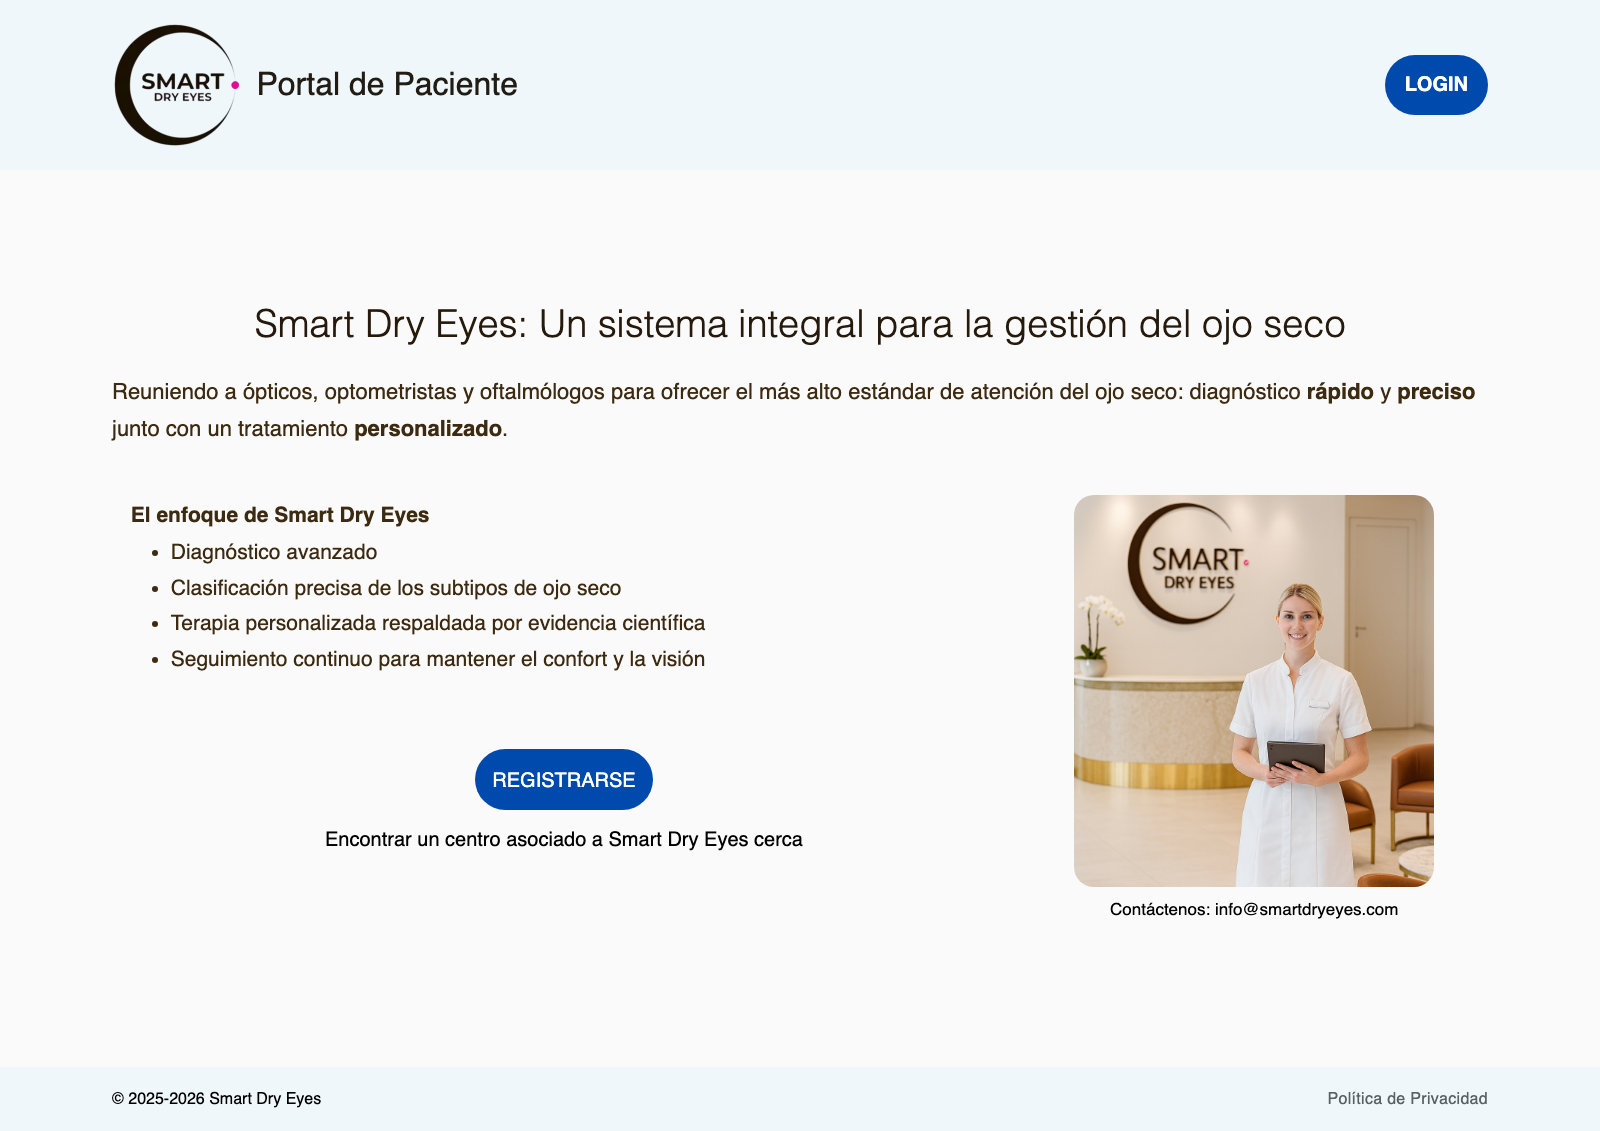Click the Seguimiento continuo bullet item
1600x1131 pixels.
point(438,659)
